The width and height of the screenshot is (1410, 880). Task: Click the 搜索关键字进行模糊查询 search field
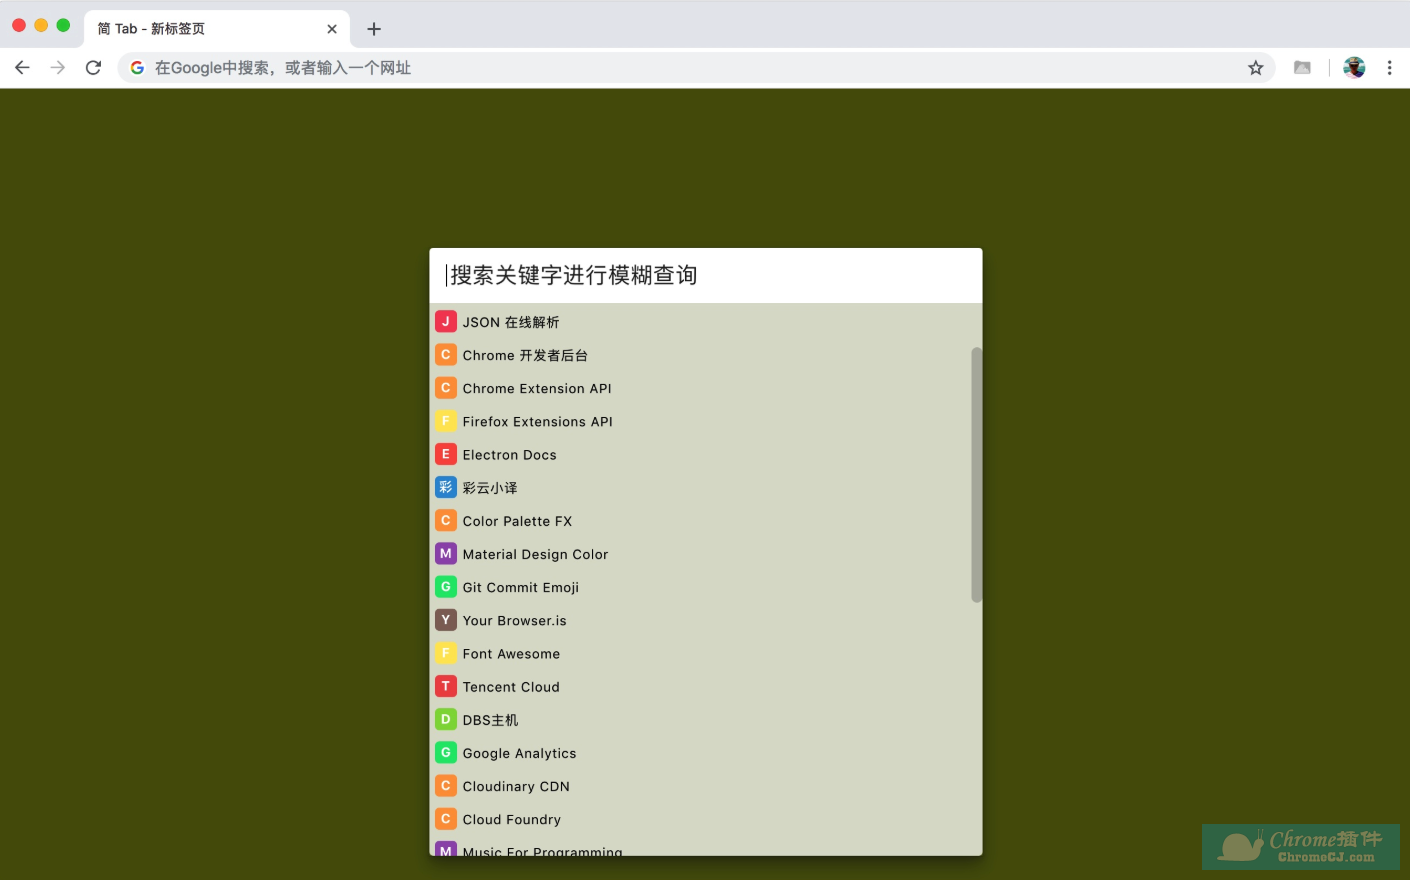pyautogui.click(x=706, y=276)
